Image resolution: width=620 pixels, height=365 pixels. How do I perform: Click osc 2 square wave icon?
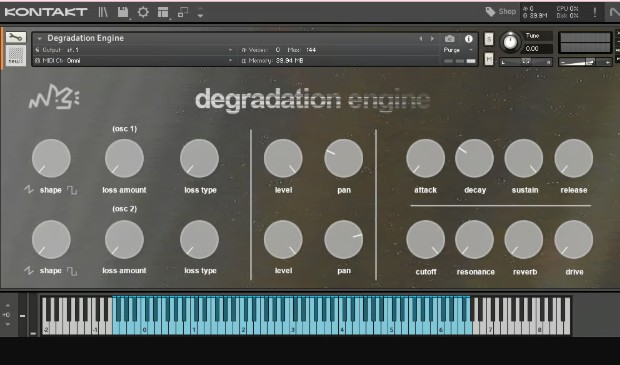72,271
